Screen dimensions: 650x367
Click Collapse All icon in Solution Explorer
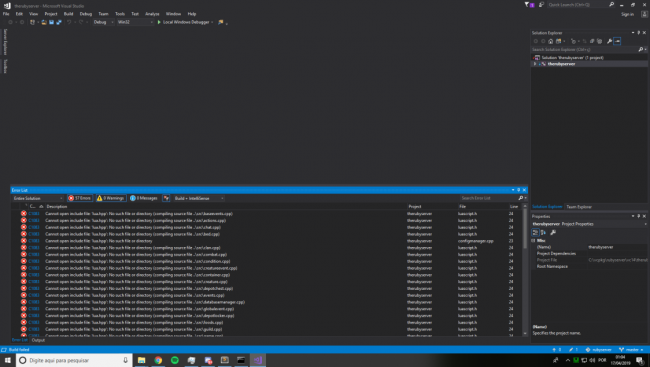click(592, 41)
